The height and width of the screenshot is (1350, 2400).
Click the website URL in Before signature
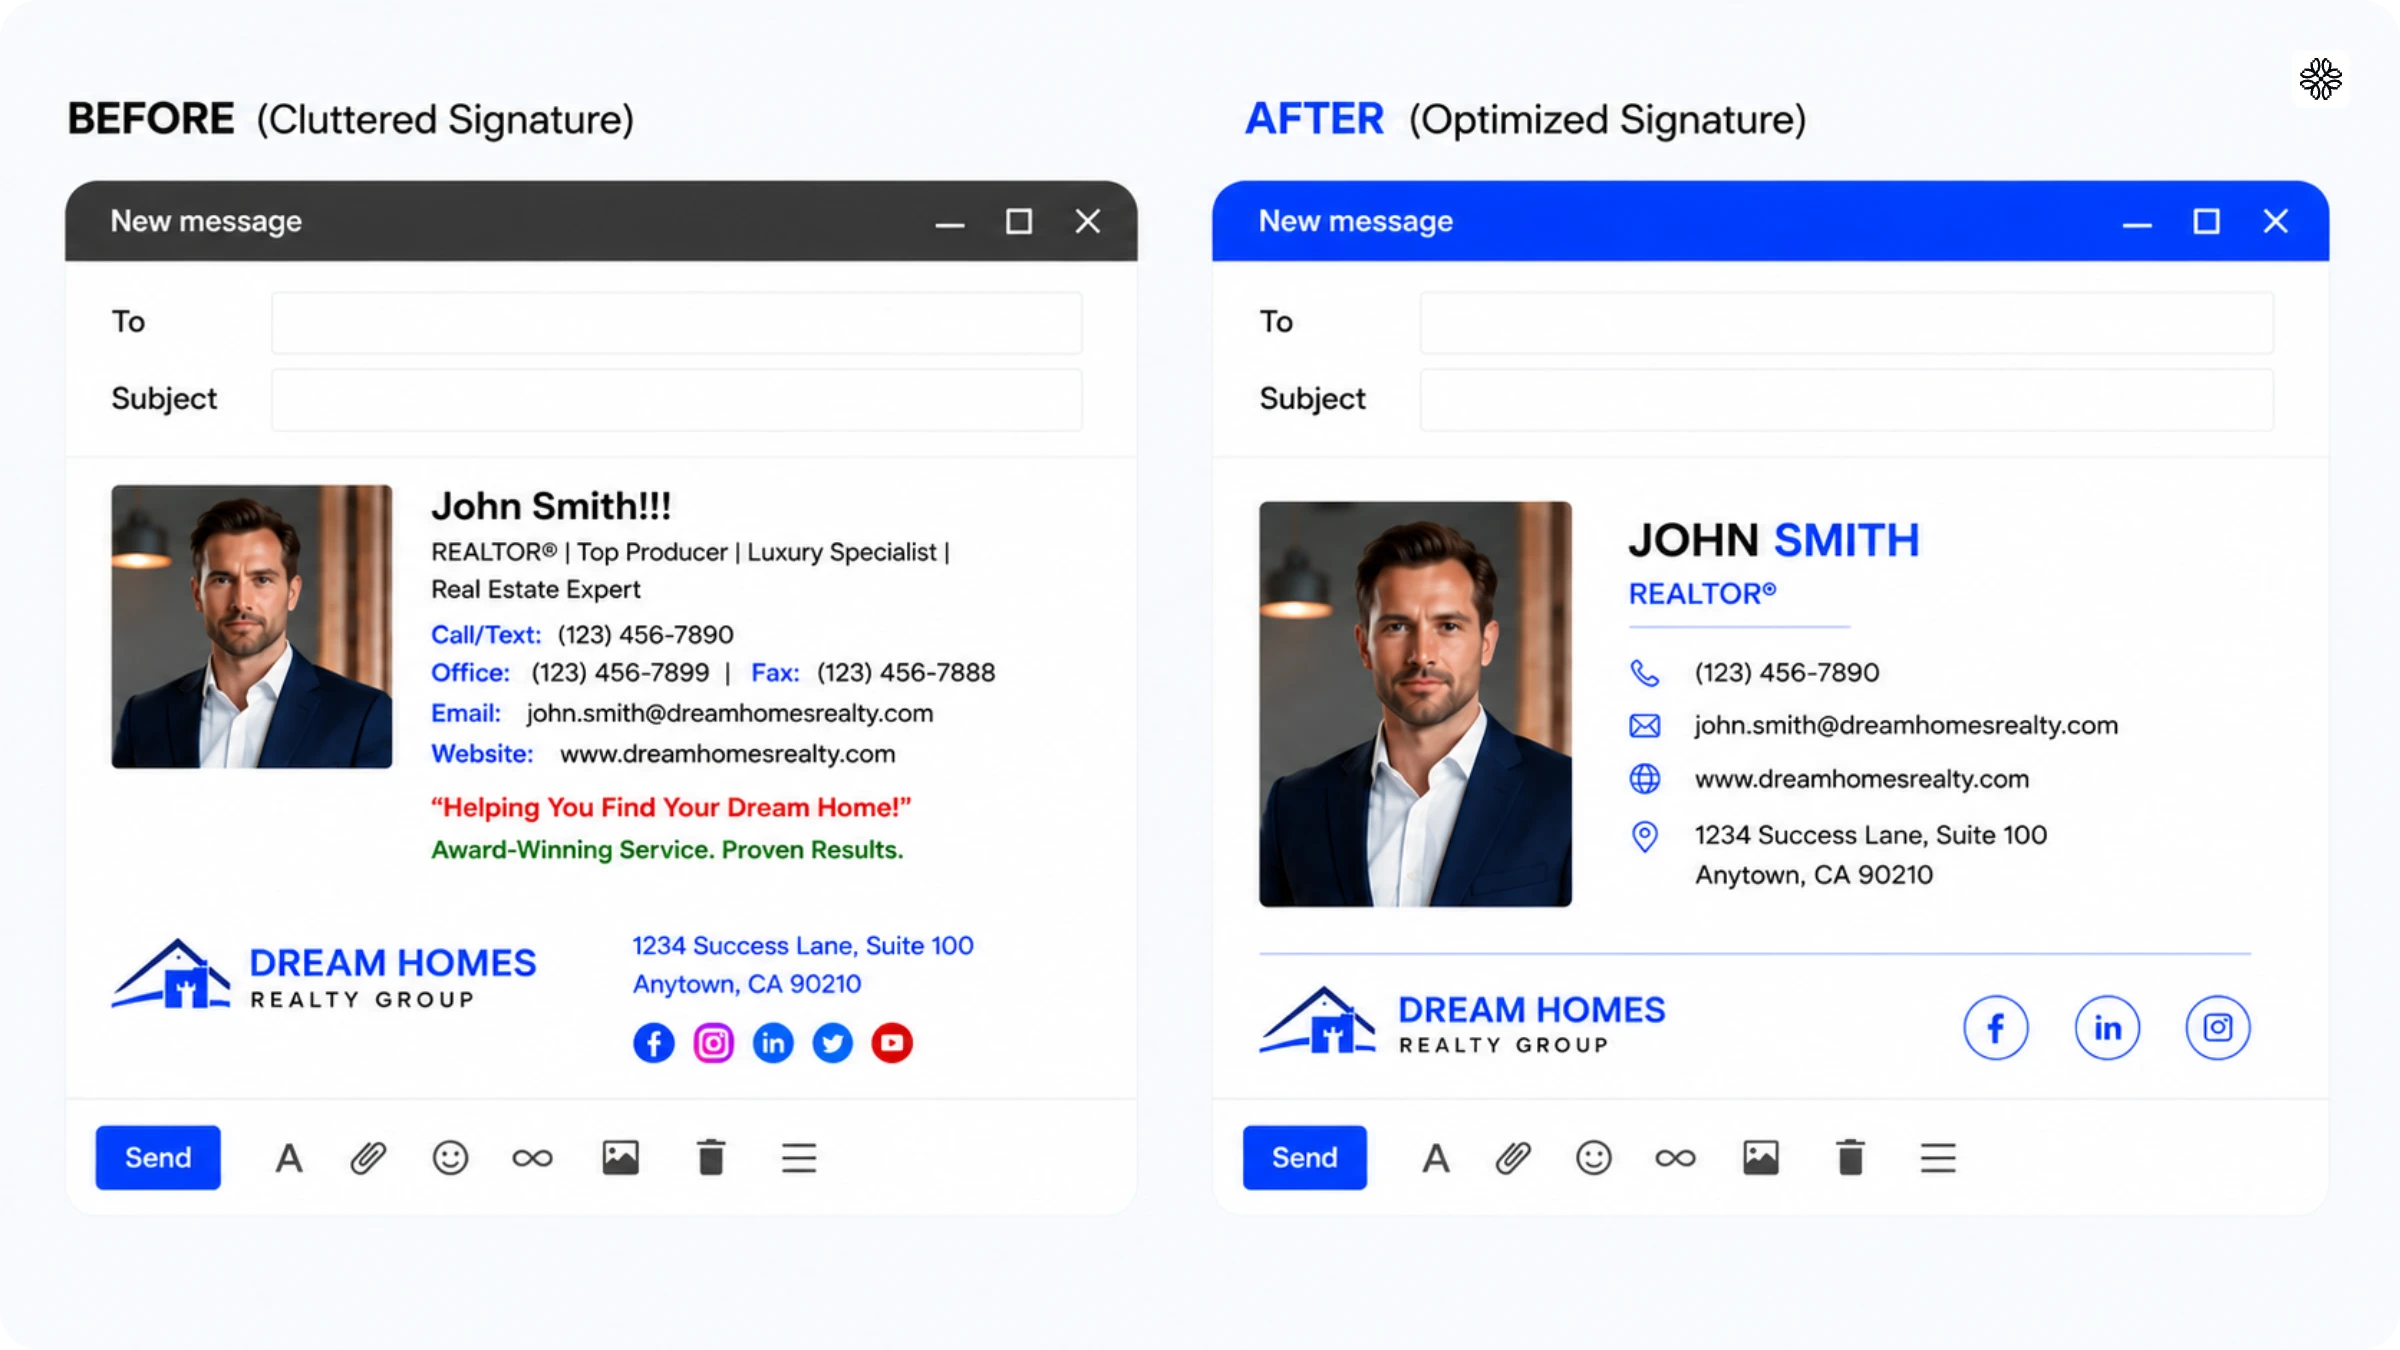(728, 754)
